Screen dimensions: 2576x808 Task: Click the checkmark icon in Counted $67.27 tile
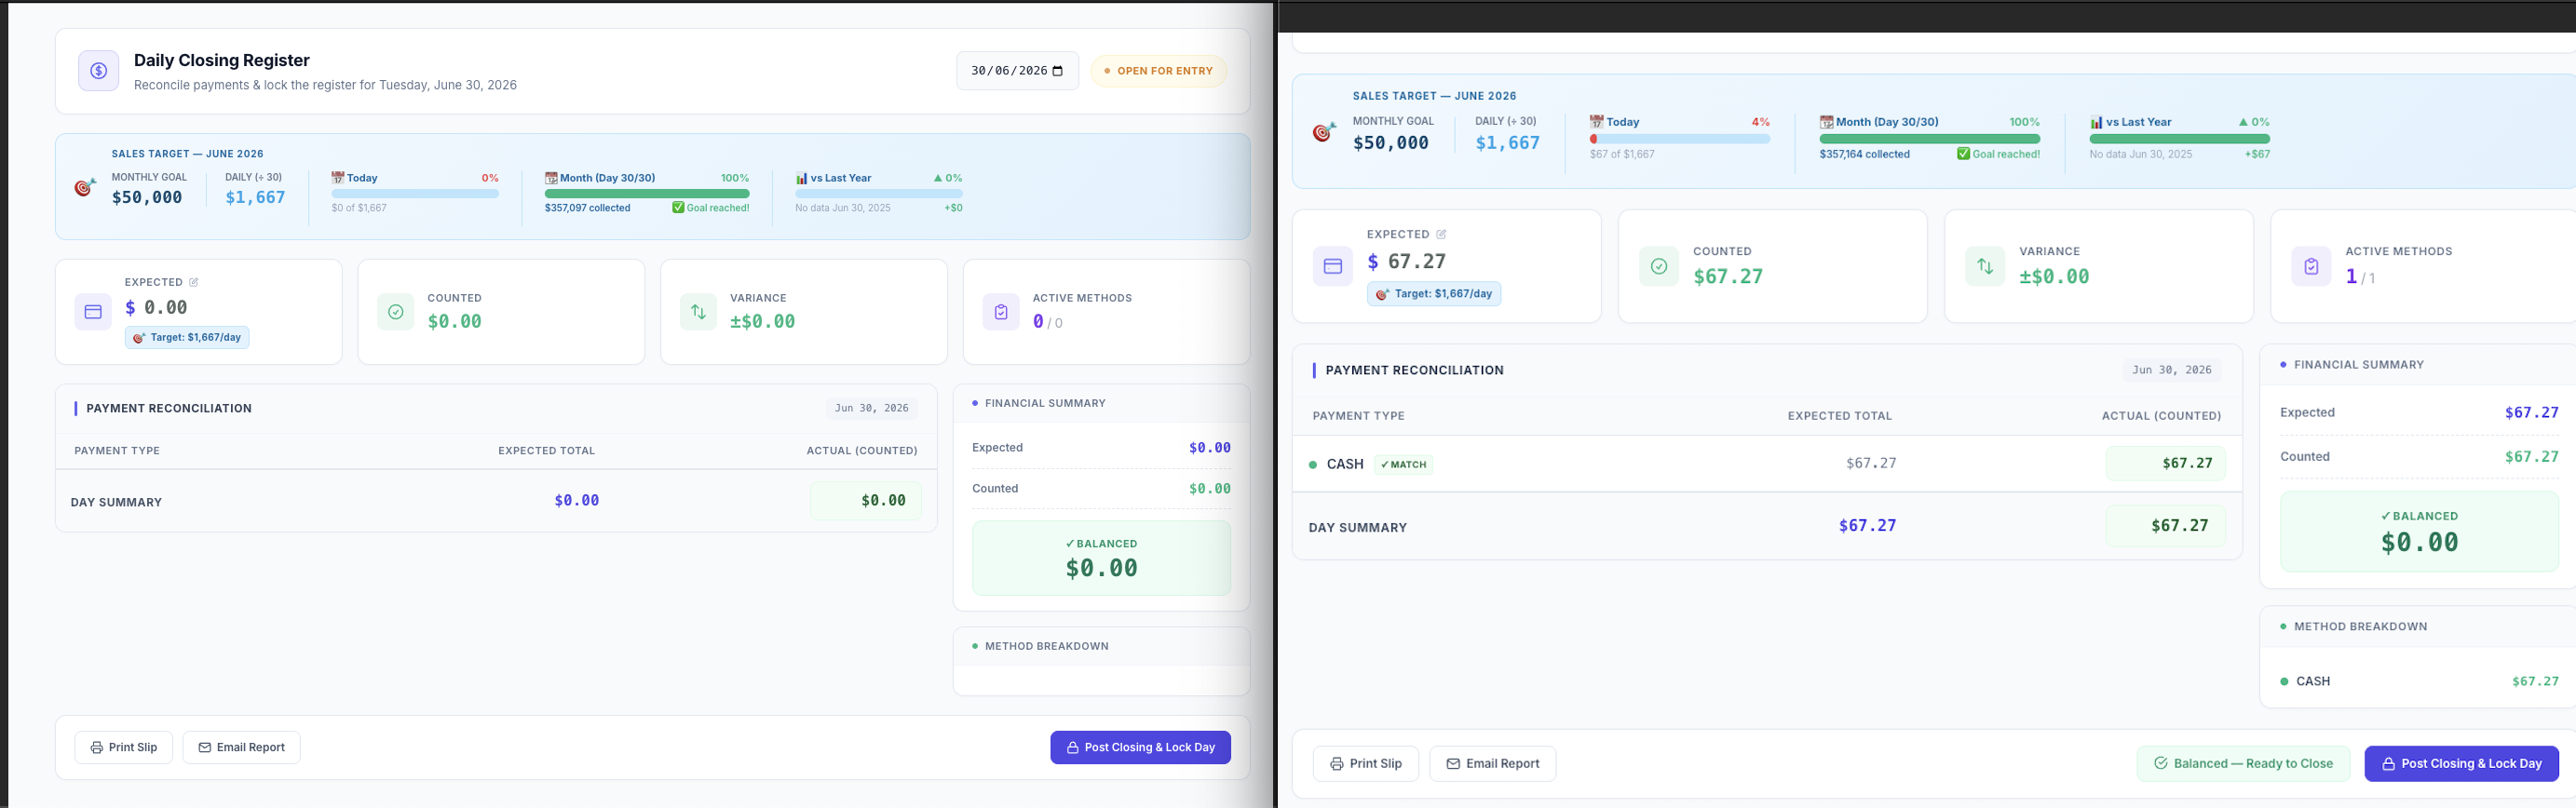point(1659,266)
